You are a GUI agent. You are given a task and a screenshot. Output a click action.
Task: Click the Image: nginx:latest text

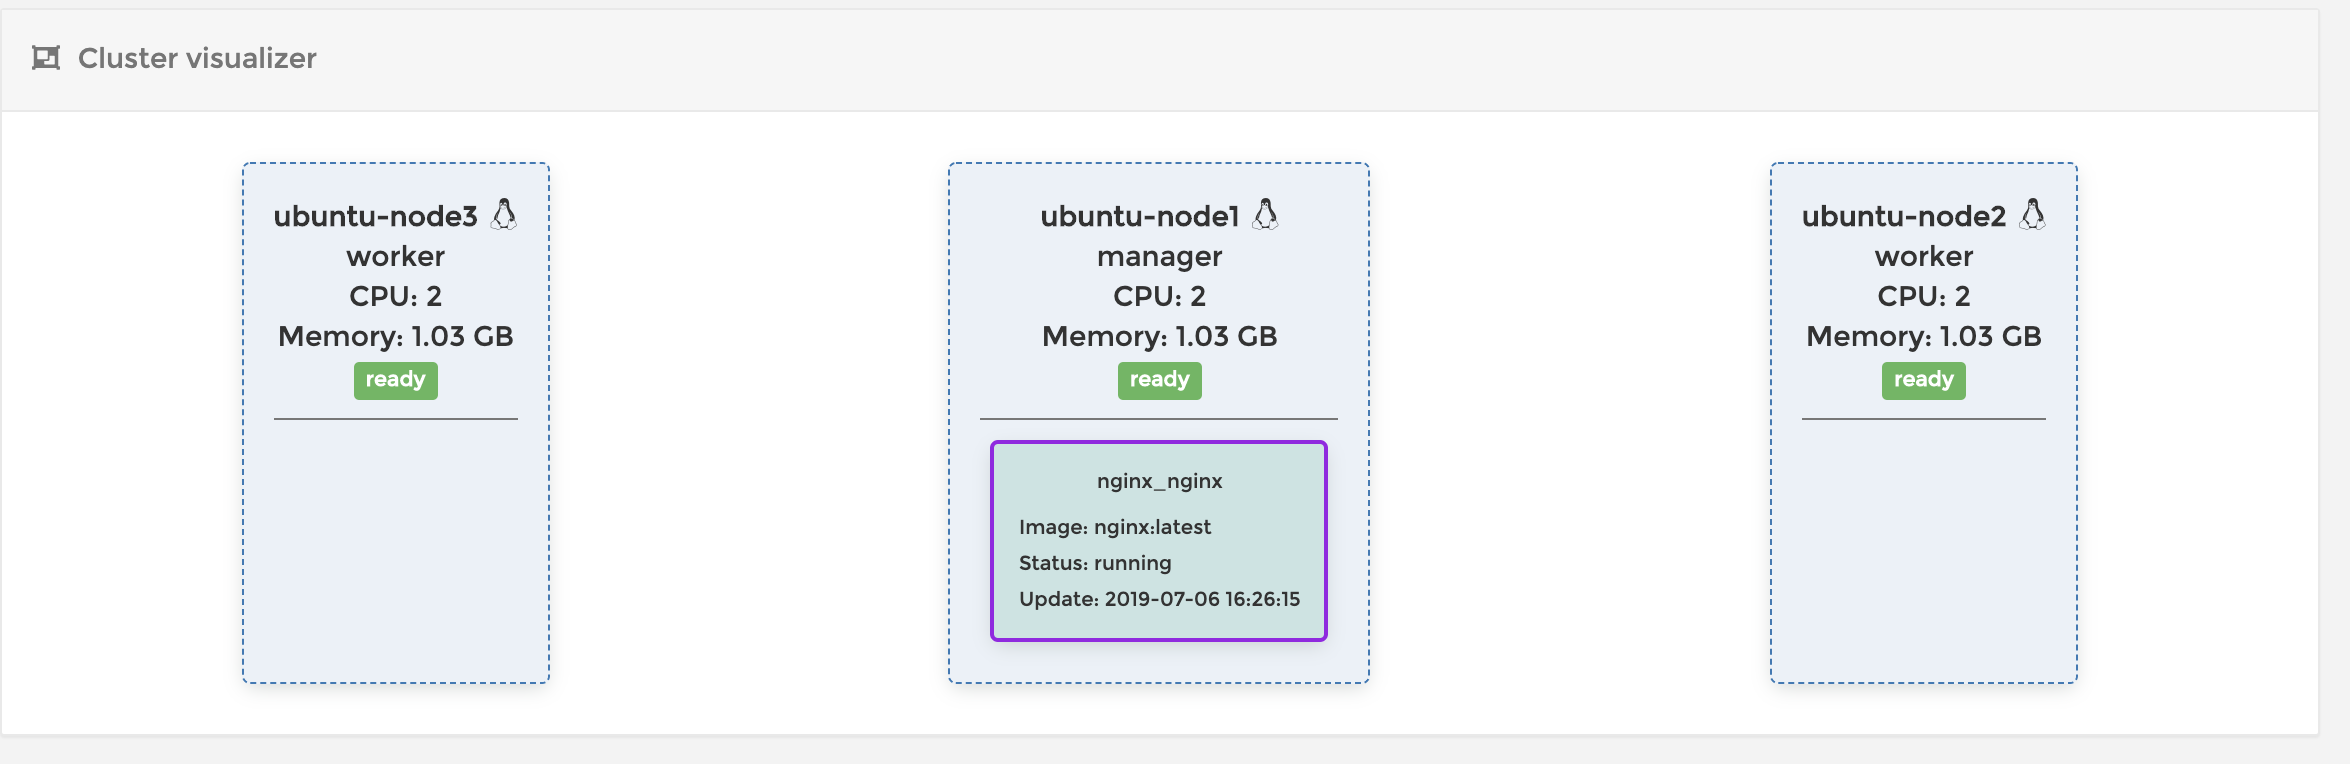(1114, 527)
